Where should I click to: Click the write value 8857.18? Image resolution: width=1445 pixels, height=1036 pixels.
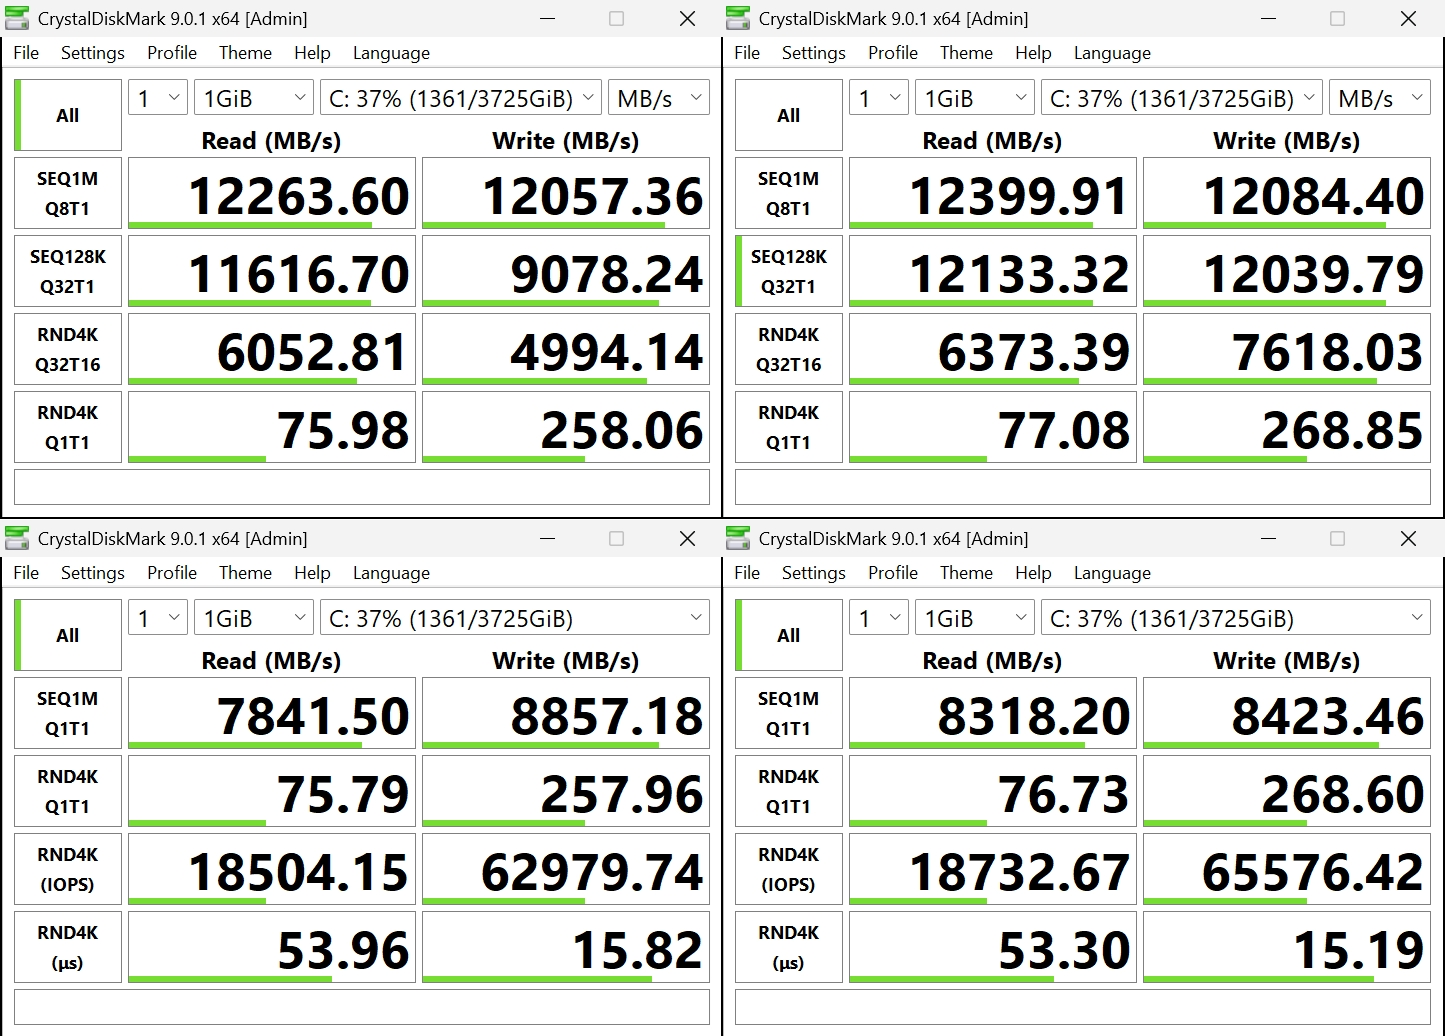tap(566, 713)
